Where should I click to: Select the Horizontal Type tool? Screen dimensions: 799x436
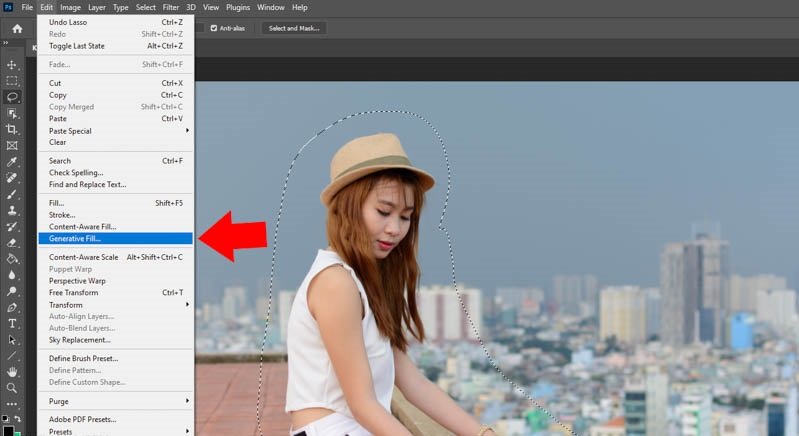12,323
